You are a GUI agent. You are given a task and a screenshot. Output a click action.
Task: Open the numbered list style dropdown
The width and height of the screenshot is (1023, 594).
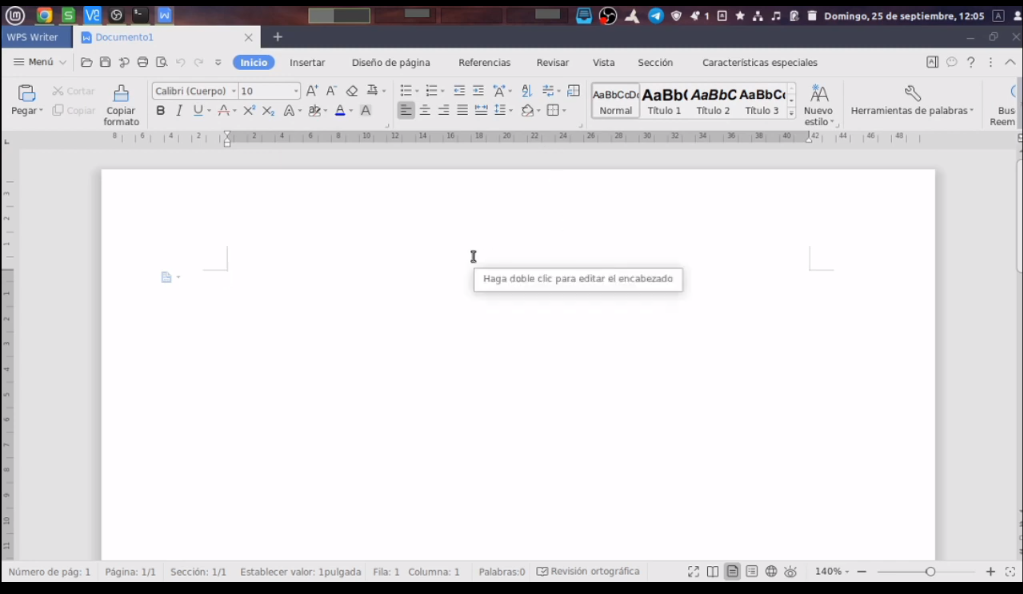(442, 91)
